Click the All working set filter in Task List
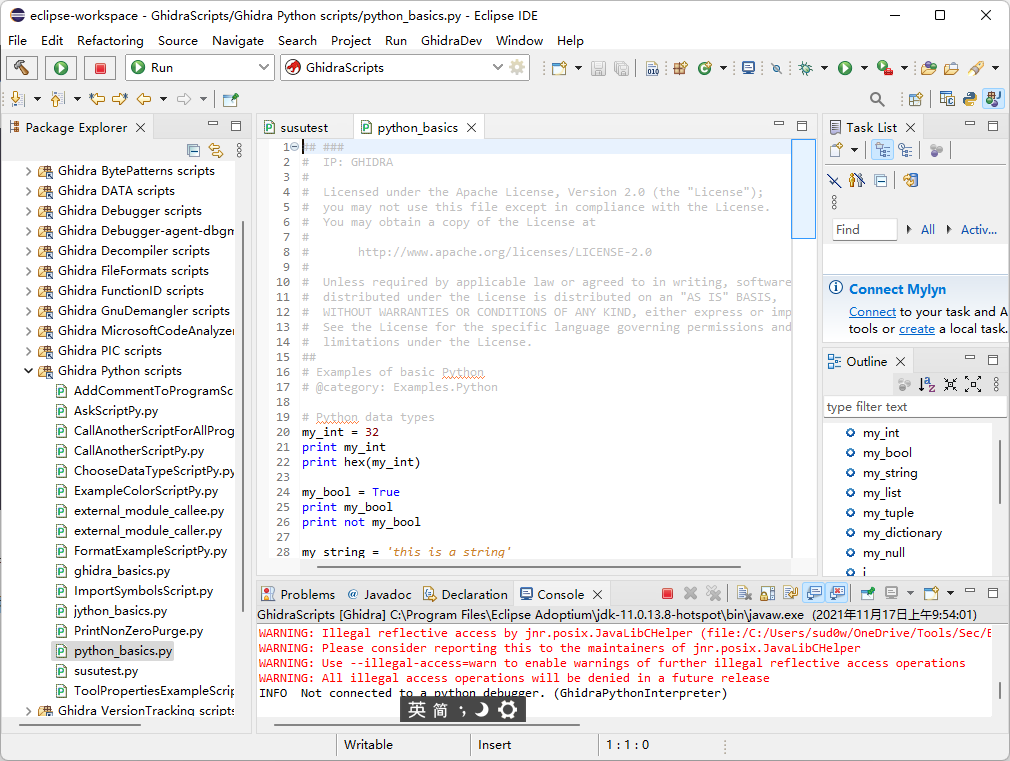Viewport: 1010px width, 761px height. tap(928, 229)
